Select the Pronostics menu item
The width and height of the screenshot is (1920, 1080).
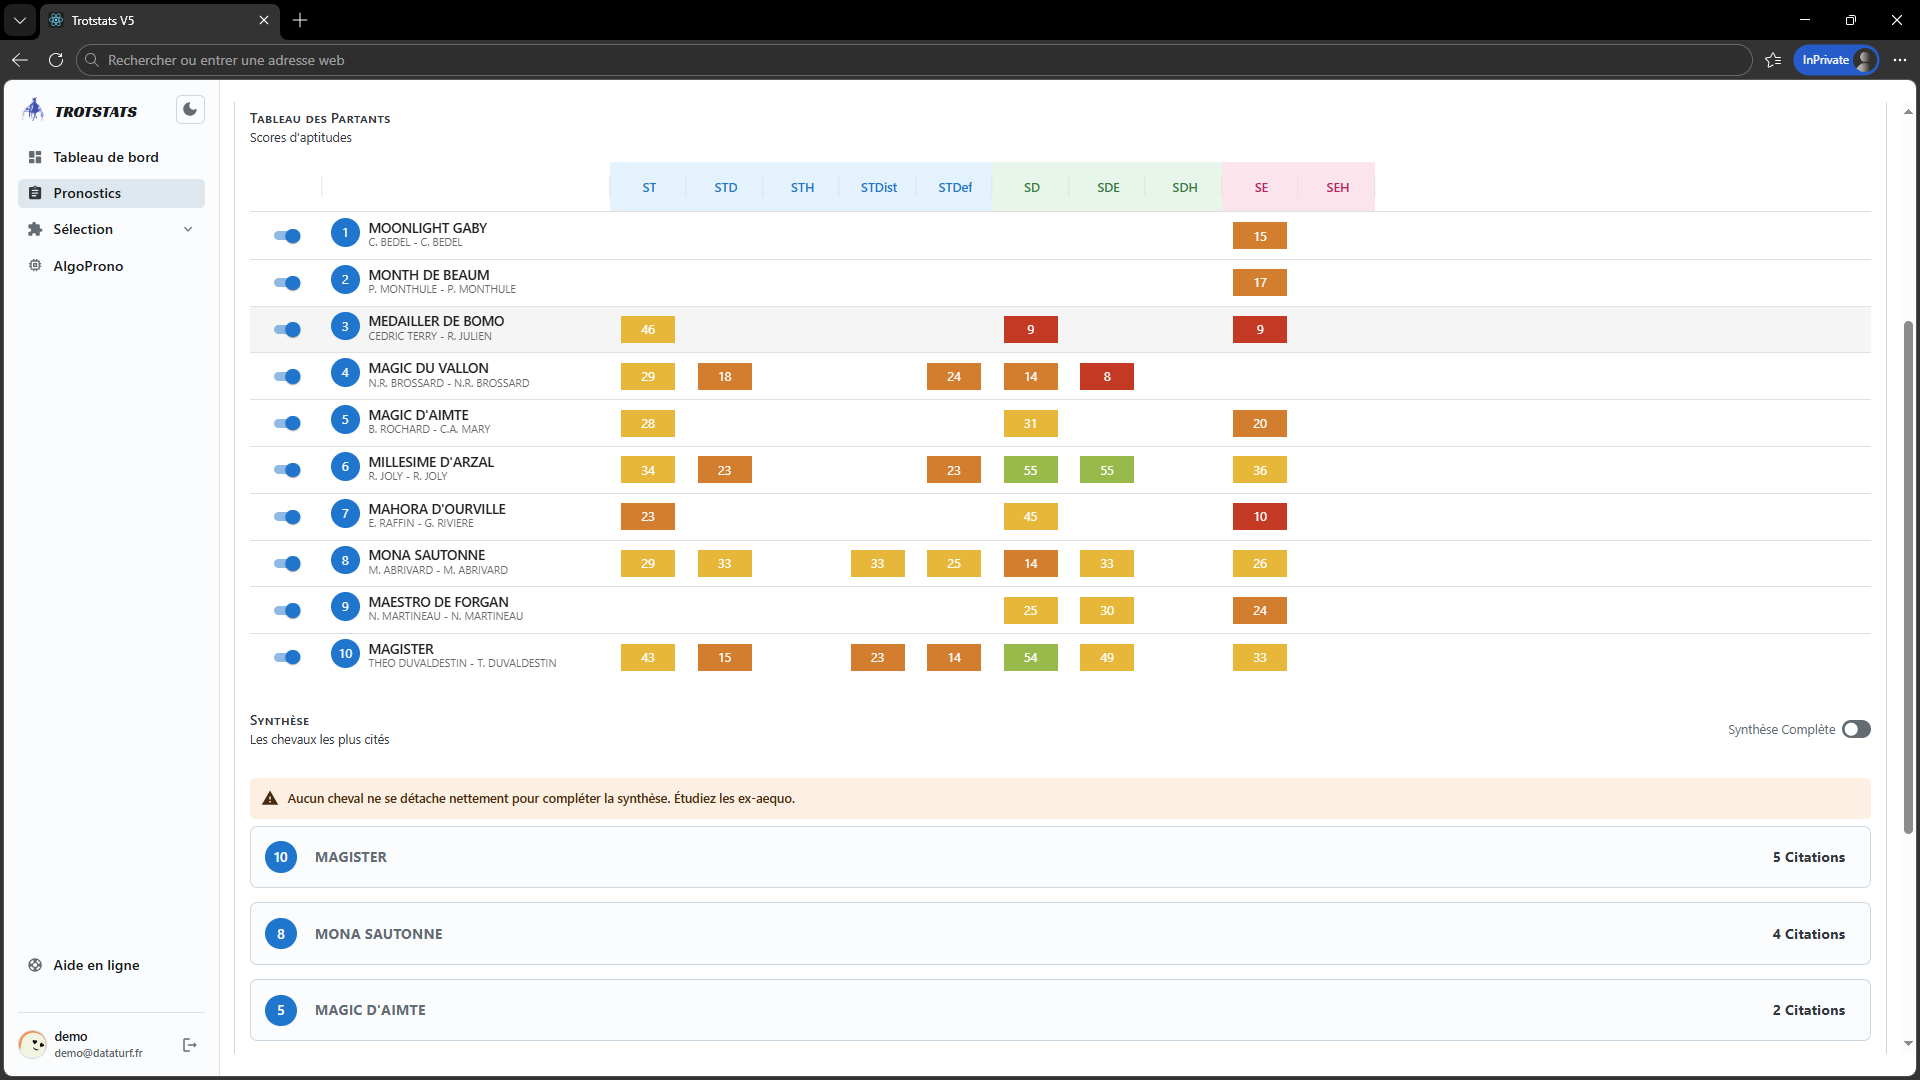pyautogui.click(x=87, y=193)
